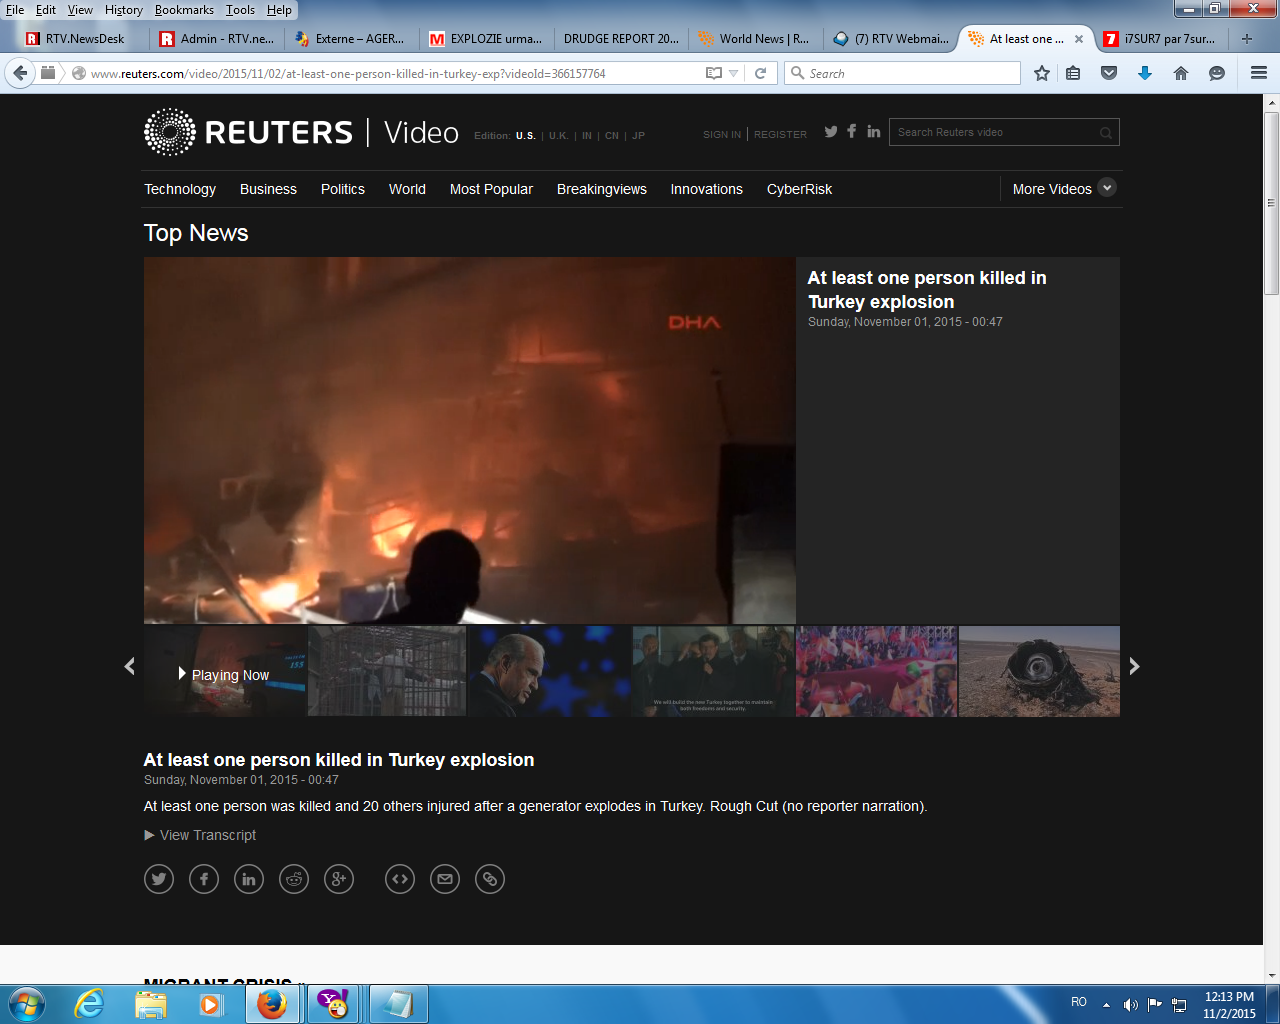Open History menu
This screenshot has width=1280, height=1024.
tap(124, 10)
